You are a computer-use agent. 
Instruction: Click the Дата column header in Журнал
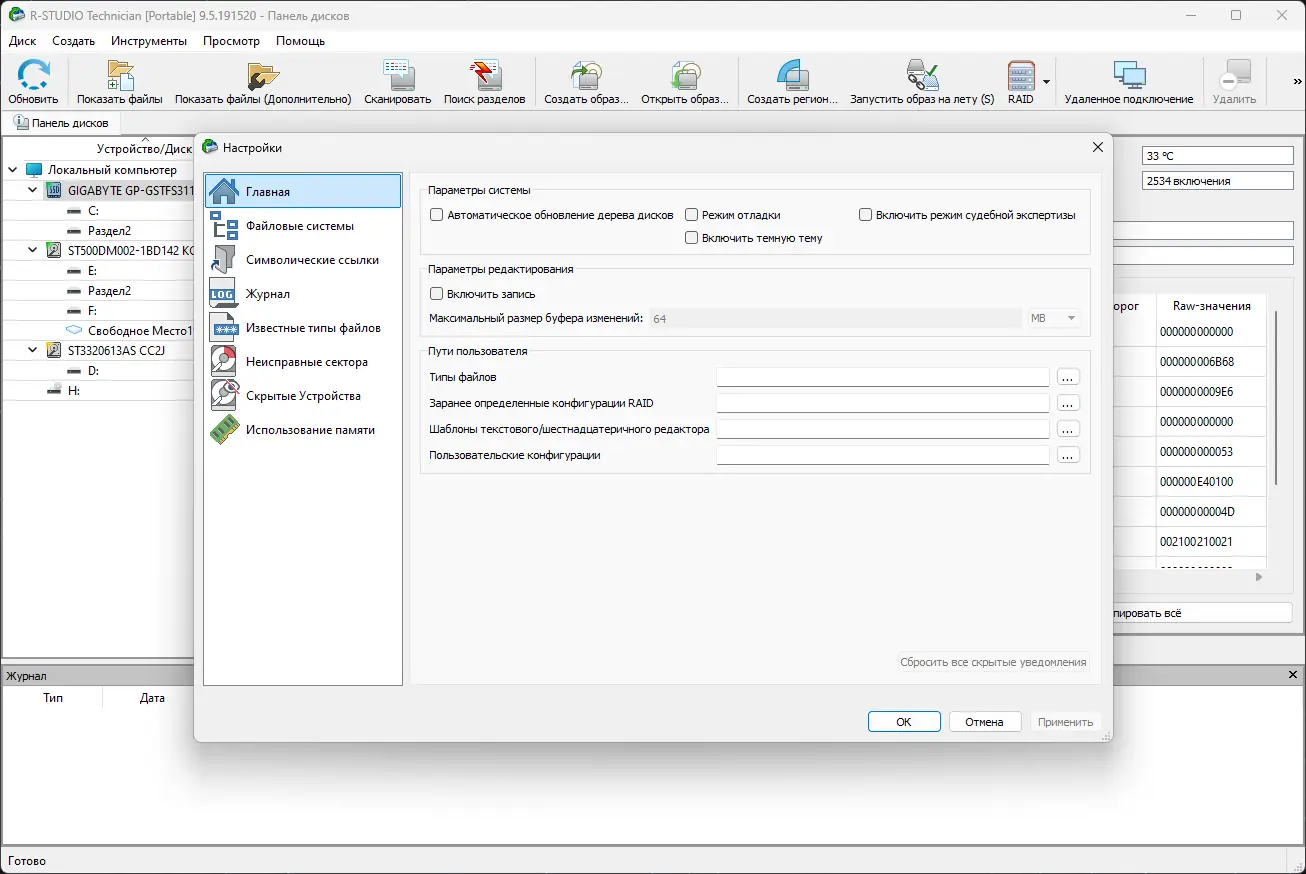152,698
